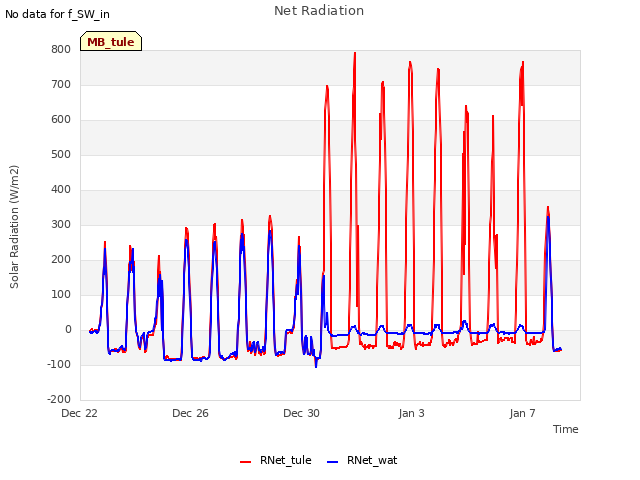Click the MB_tule label box
This screenshot has width=640, height=480.
(x=111, y=41)
